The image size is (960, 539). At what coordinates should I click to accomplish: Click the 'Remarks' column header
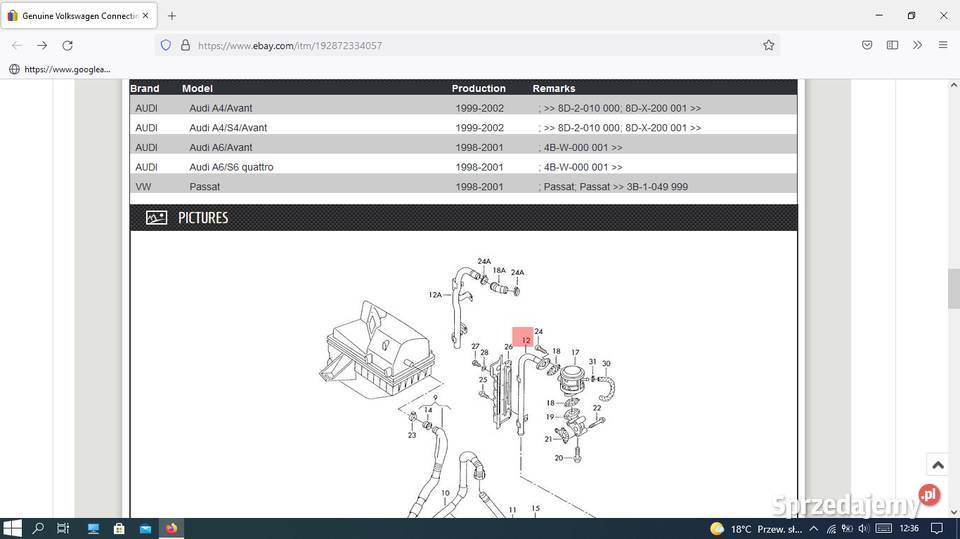coord(553,88)
